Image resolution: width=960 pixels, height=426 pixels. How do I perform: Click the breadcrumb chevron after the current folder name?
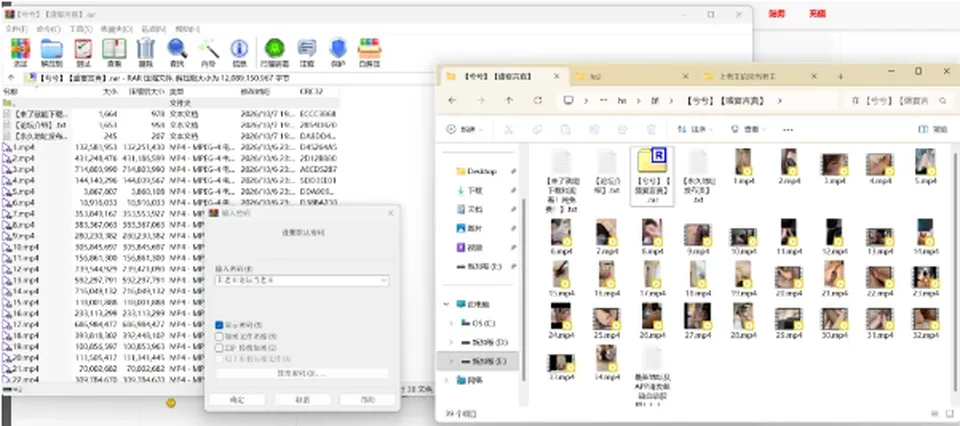pos(779,100)
